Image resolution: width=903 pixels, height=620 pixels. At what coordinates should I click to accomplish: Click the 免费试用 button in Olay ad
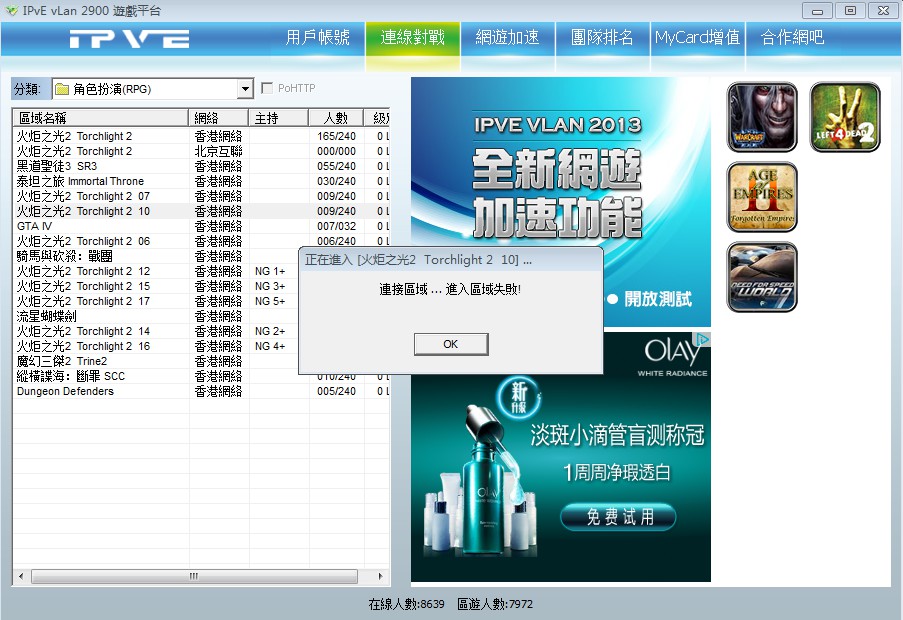(619, 516)
